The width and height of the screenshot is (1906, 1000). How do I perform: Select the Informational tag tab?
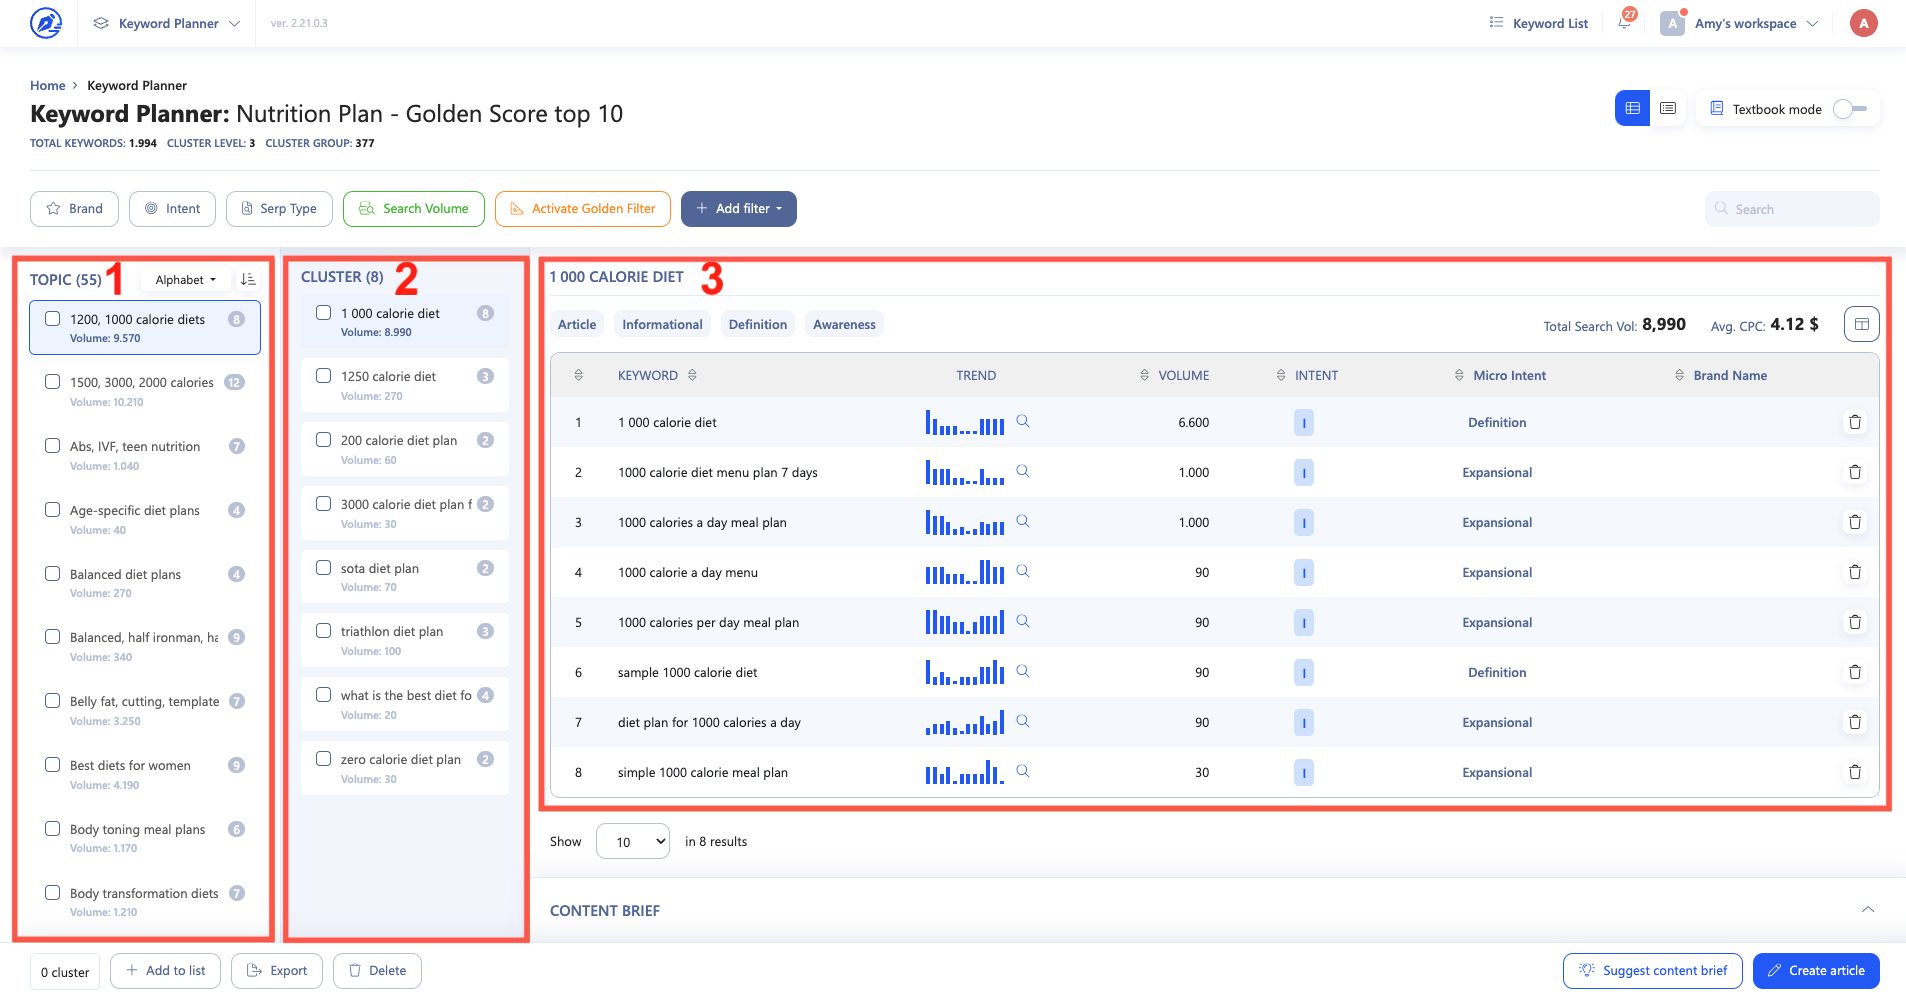click(x=662, y=324)
